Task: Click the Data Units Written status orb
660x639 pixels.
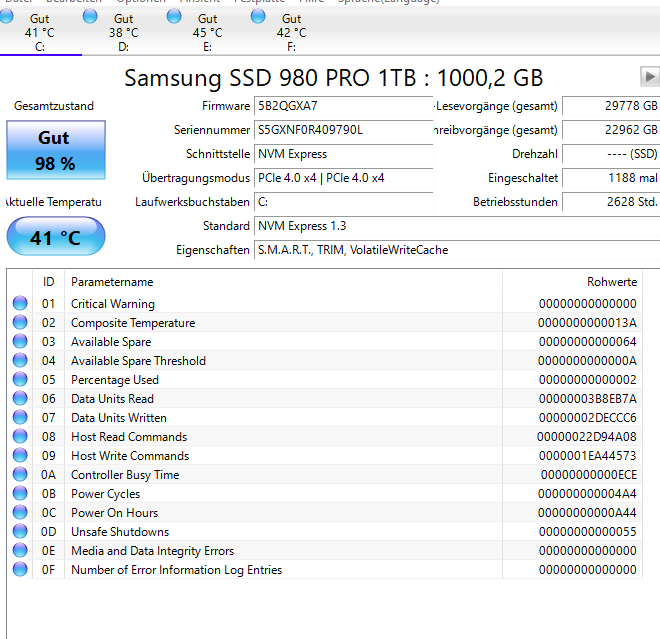Action: (20, 417)
